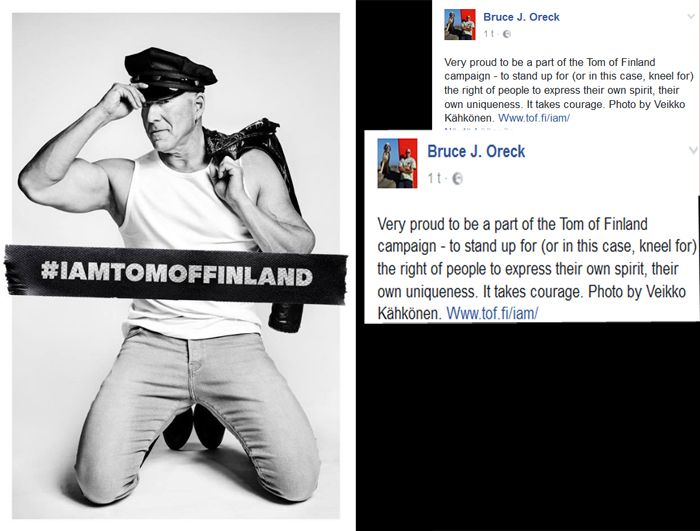Click the #IAMTOMOFFINLAND banner on the photo
Screen dimensions: 700x531
pos(176,274)
